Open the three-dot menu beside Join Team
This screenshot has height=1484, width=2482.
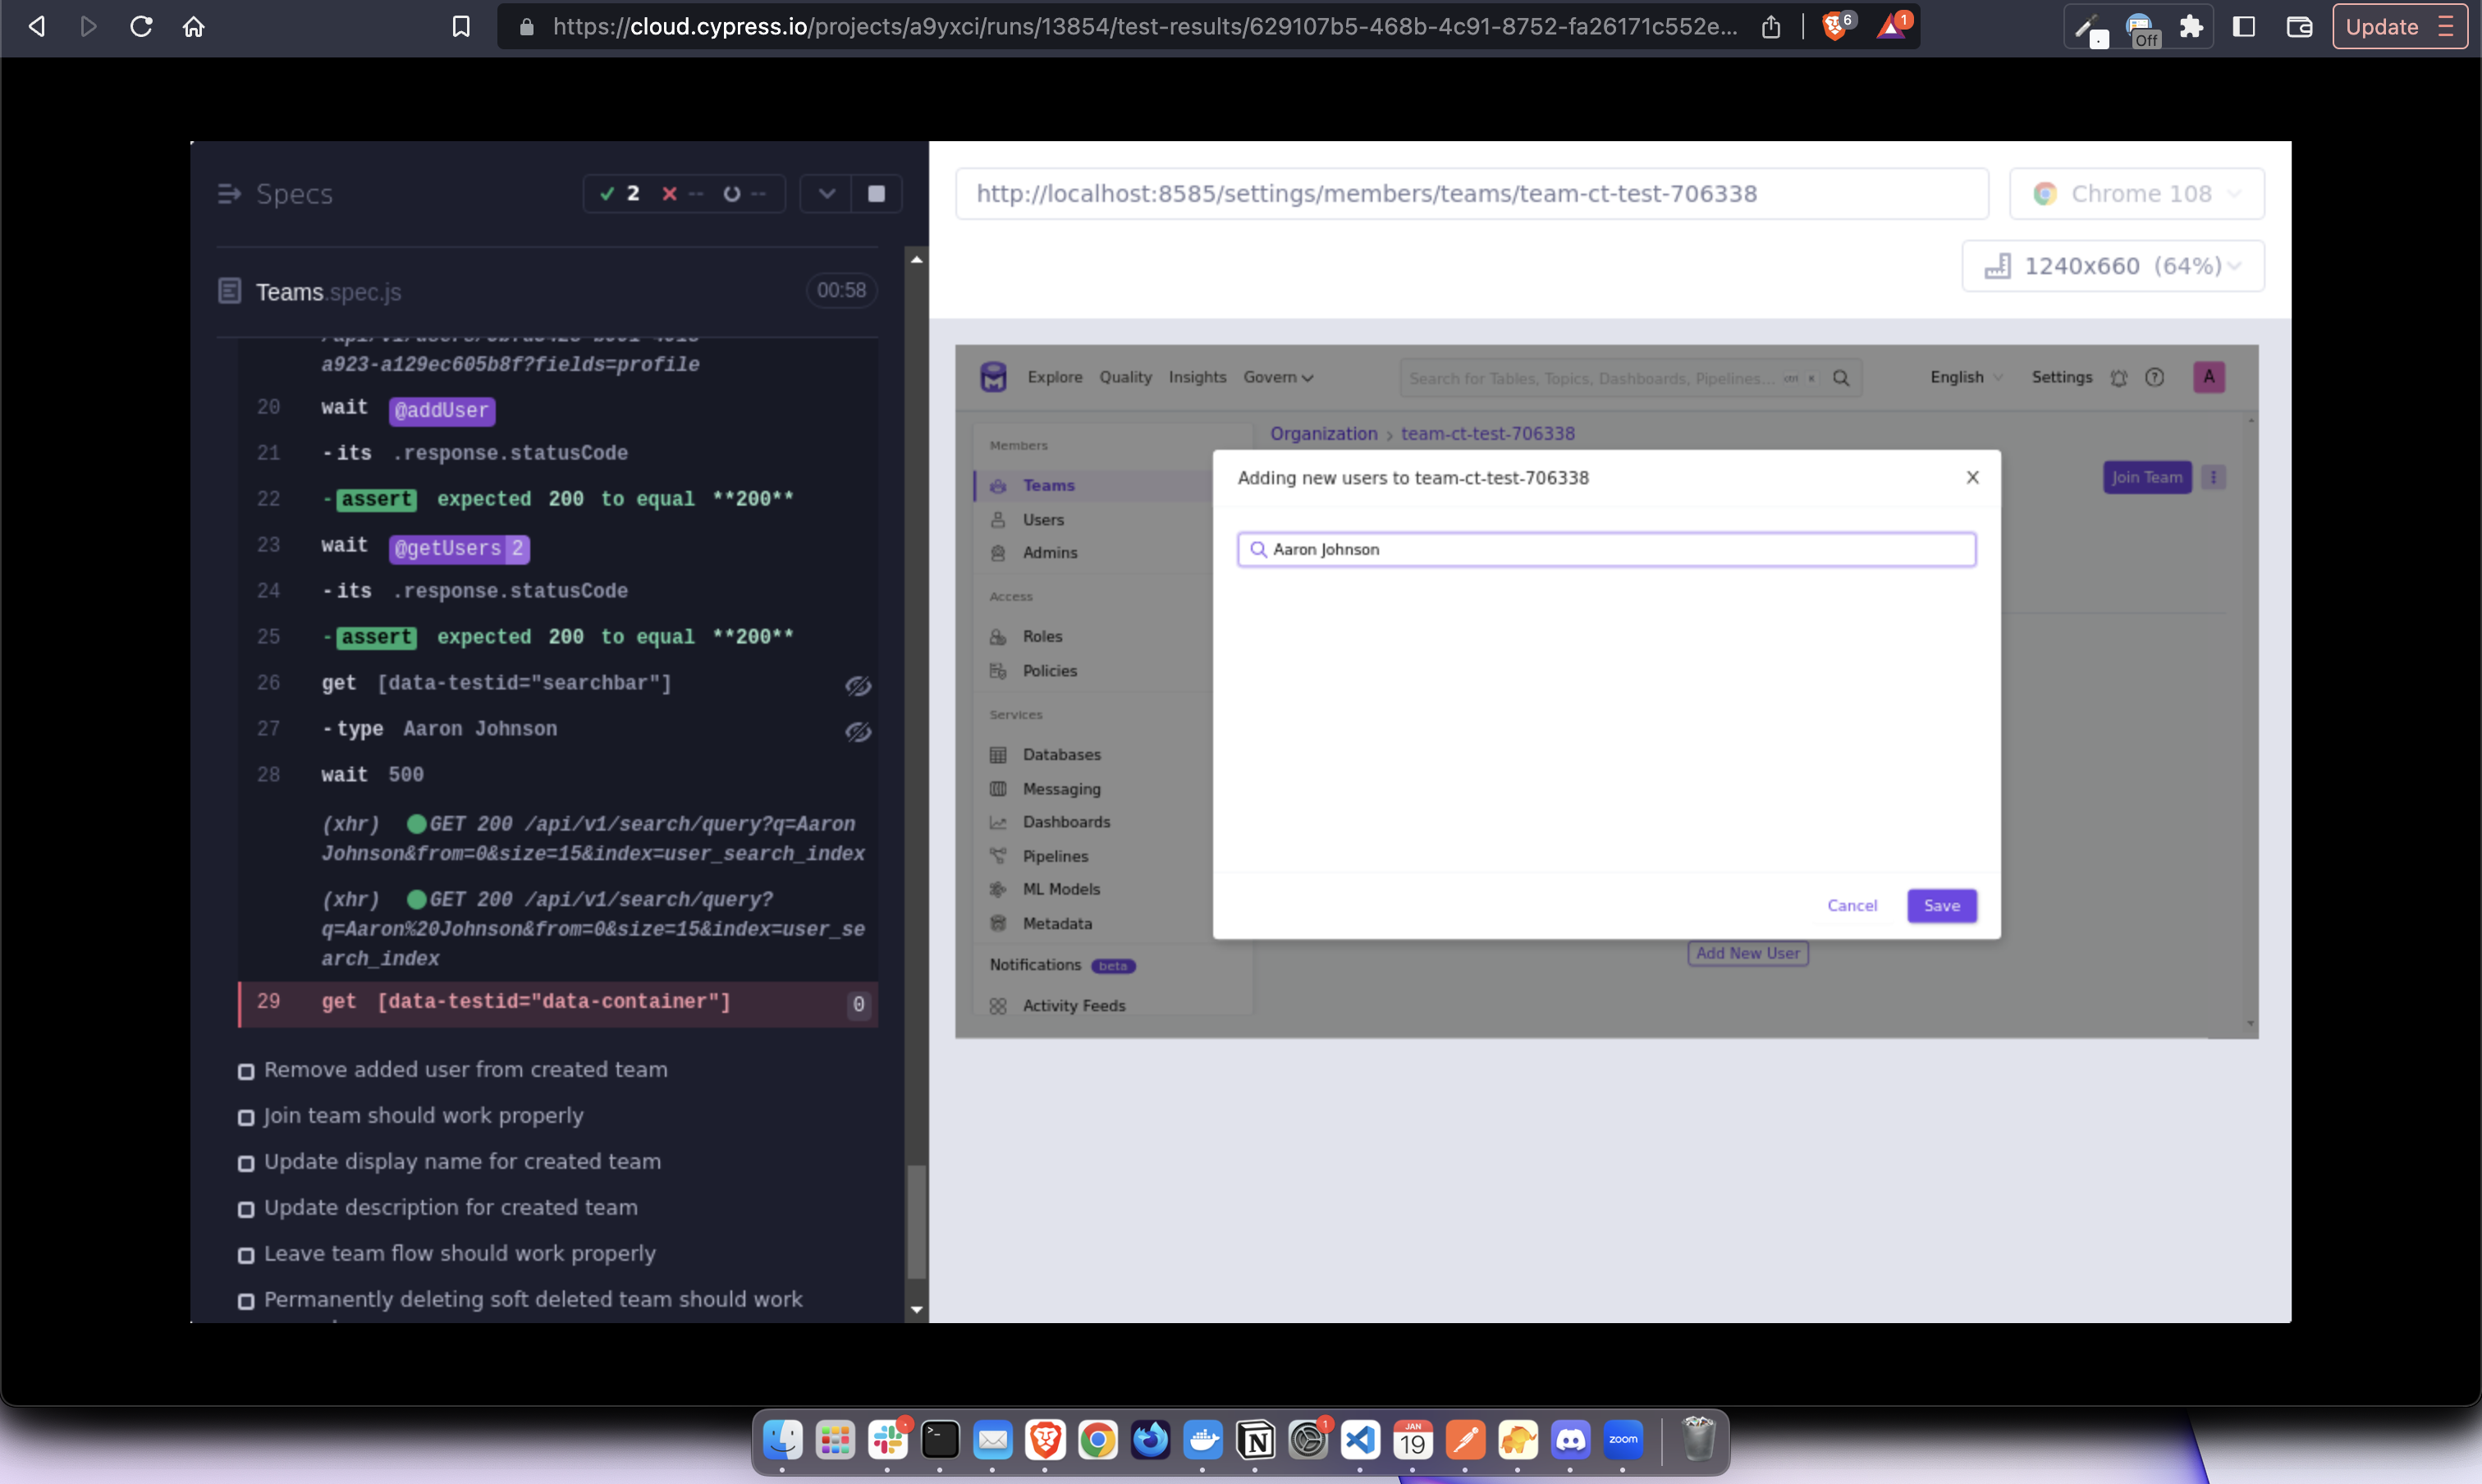tap(2213, 477)
